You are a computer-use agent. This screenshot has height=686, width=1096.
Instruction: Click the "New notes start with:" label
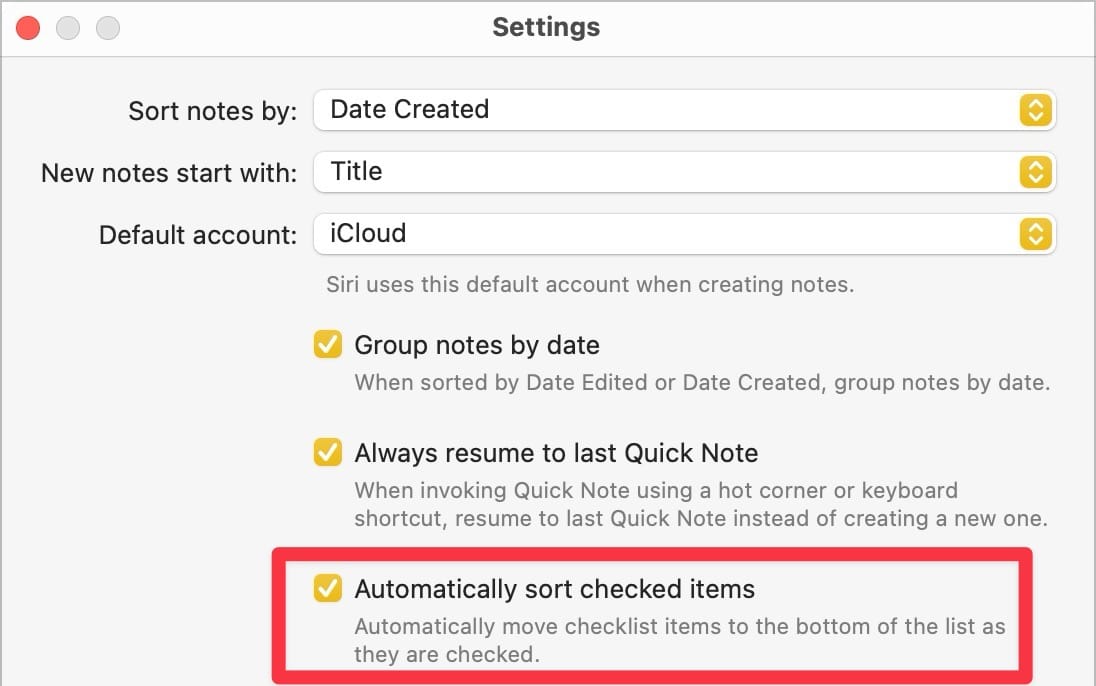tap(169, 173)
